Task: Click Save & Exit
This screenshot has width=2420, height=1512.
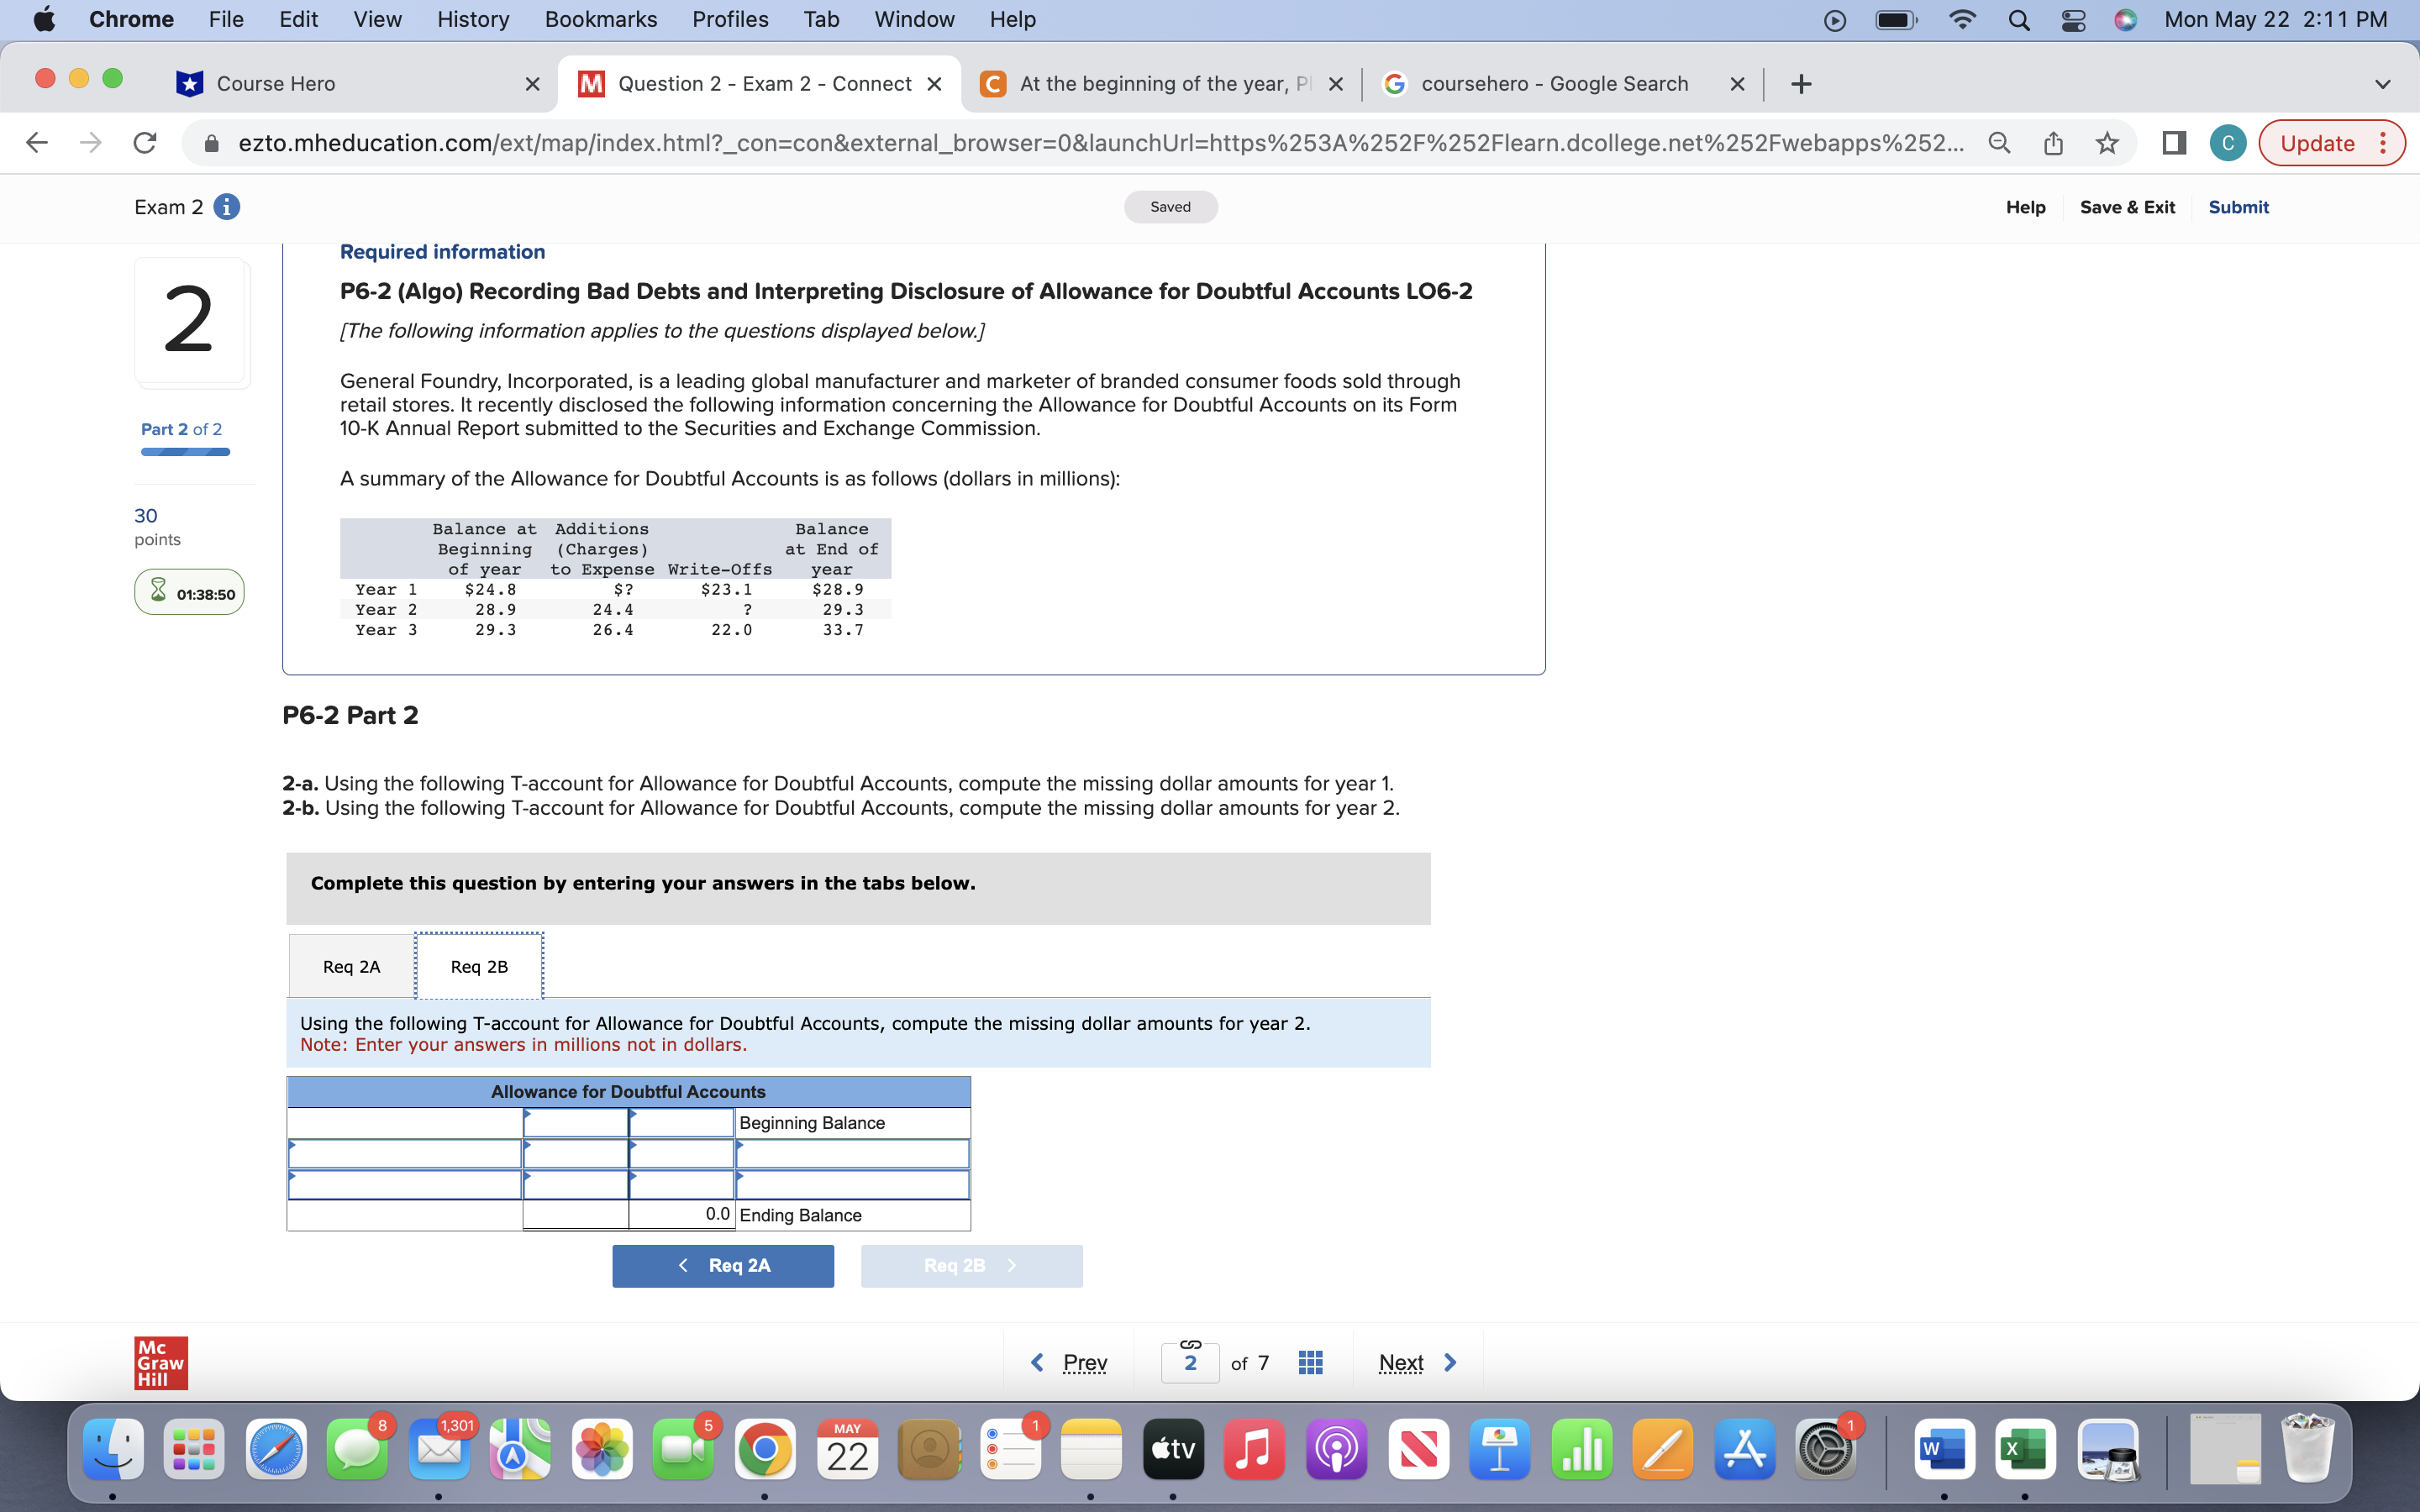Action: [x=2127, y=206]
